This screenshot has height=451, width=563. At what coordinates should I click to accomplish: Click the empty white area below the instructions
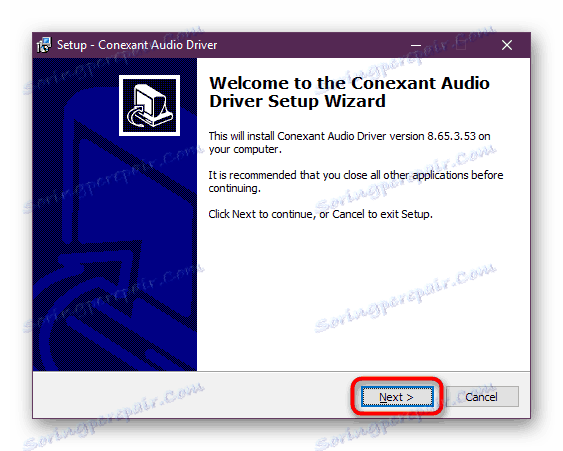coord(363,294)
